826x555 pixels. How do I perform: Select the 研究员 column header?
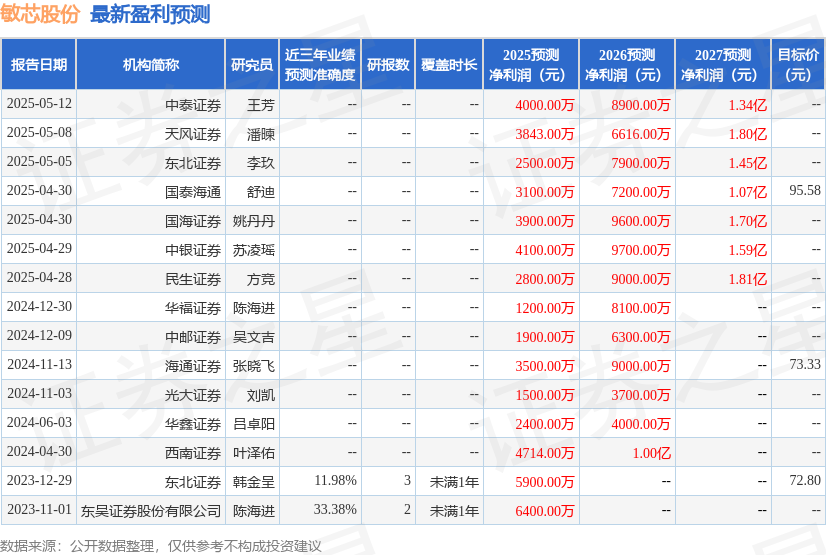coord(252,64)
